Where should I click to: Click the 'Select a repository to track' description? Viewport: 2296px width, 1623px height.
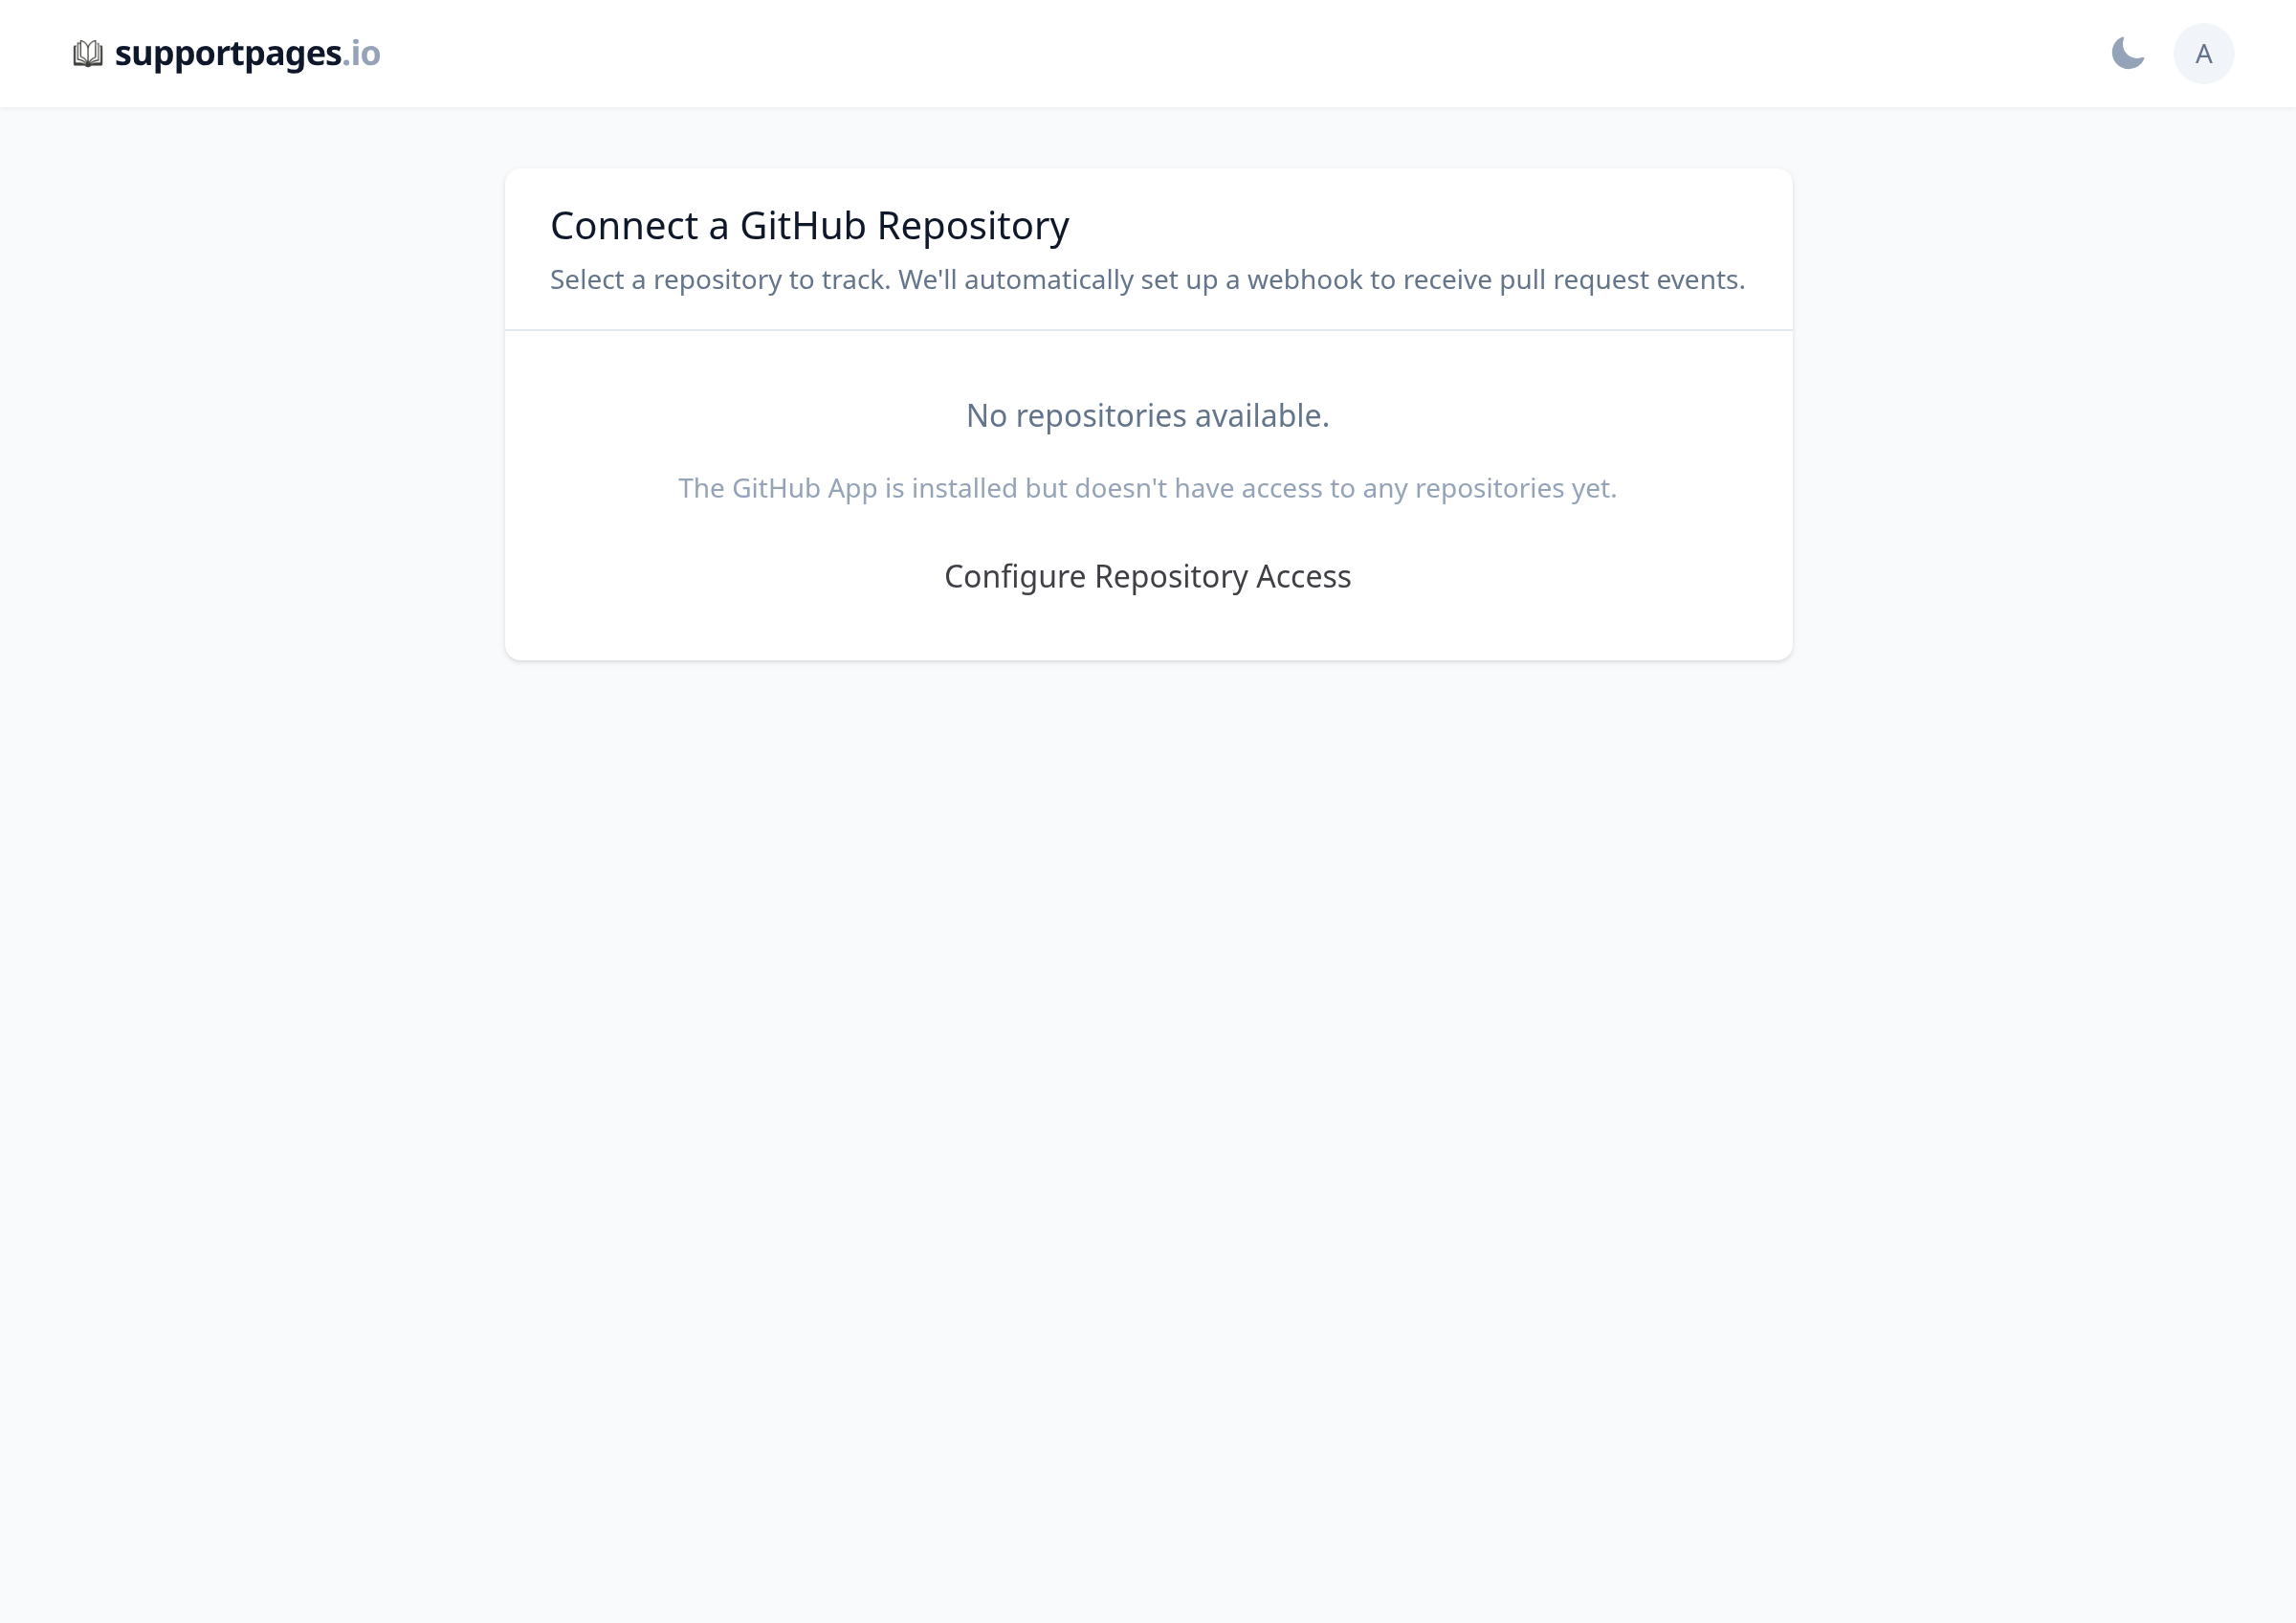1147,280
